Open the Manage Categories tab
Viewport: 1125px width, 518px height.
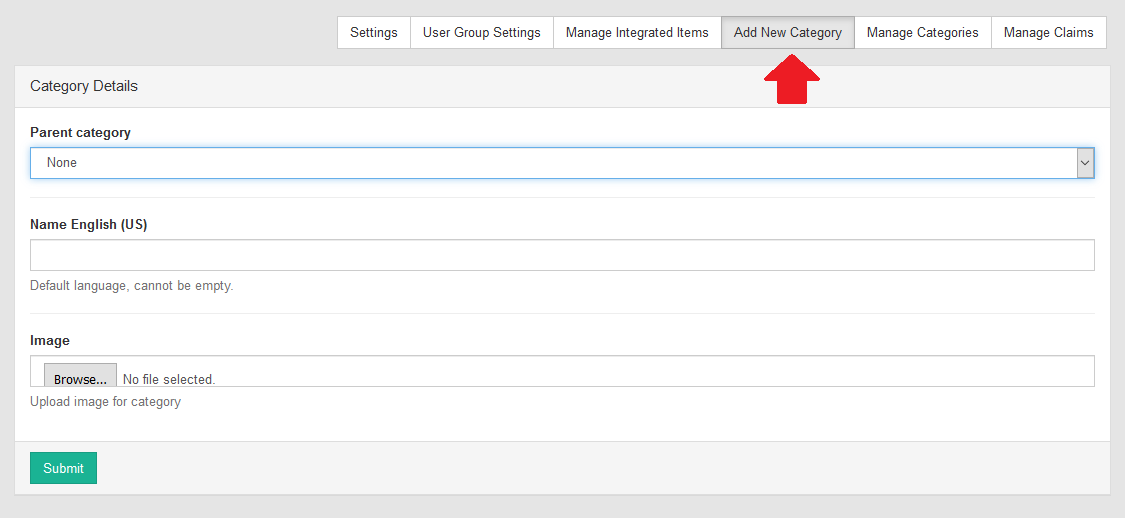point(922,32)
